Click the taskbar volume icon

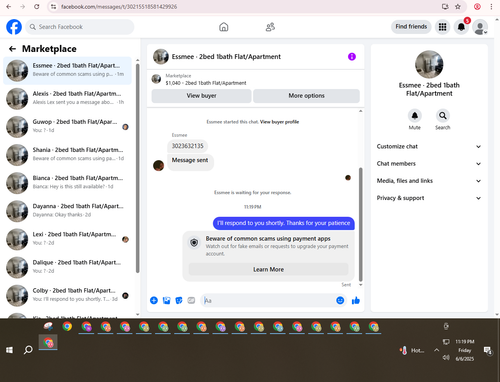(x=446, y=358)
